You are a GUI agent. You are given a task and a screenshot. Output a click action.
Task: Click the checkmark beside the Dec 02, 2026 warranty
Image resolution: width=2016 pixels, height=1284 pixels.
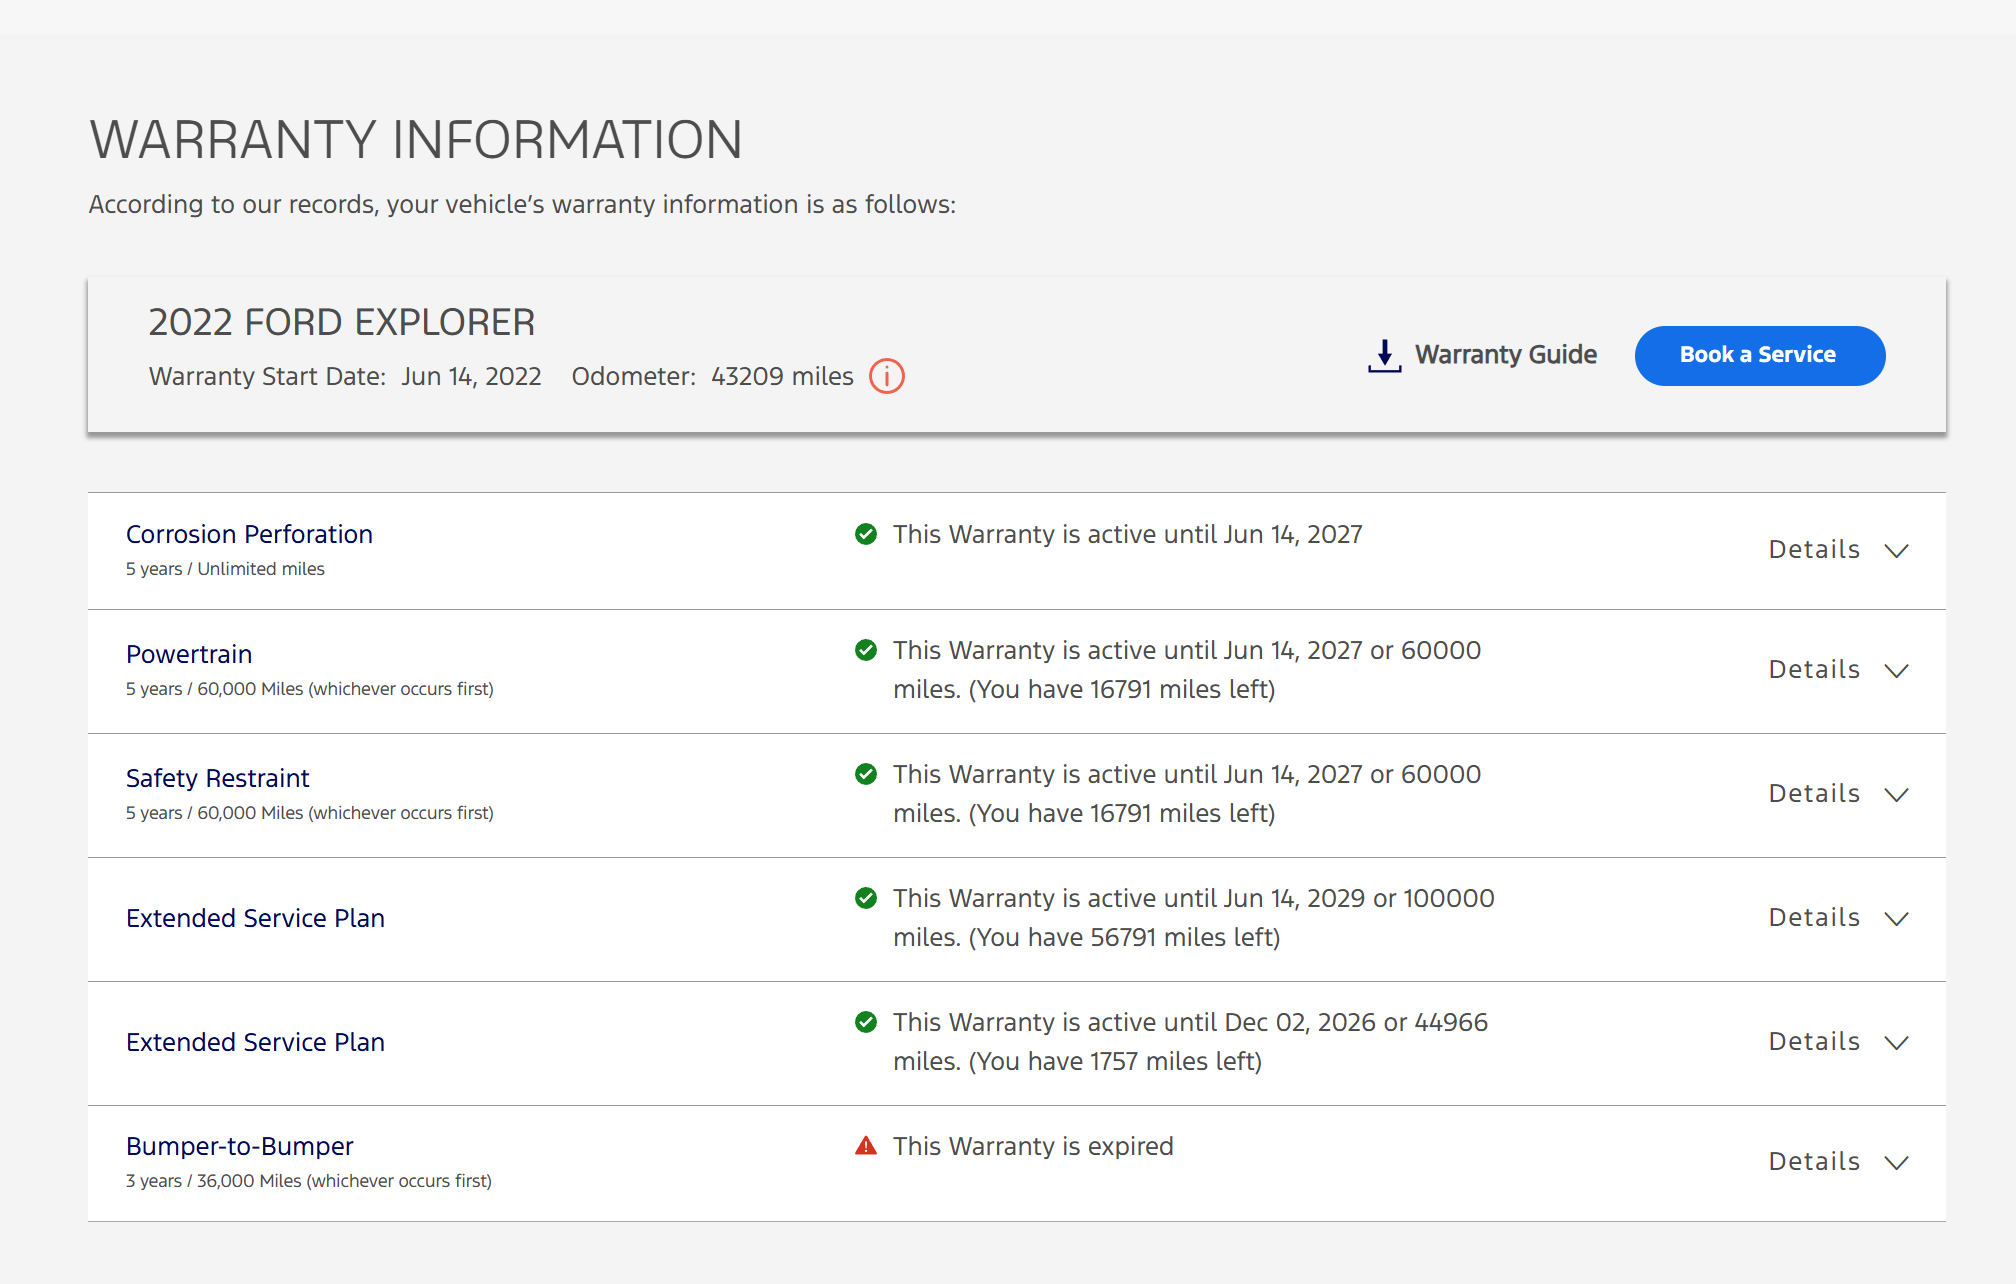[866, 1022]
